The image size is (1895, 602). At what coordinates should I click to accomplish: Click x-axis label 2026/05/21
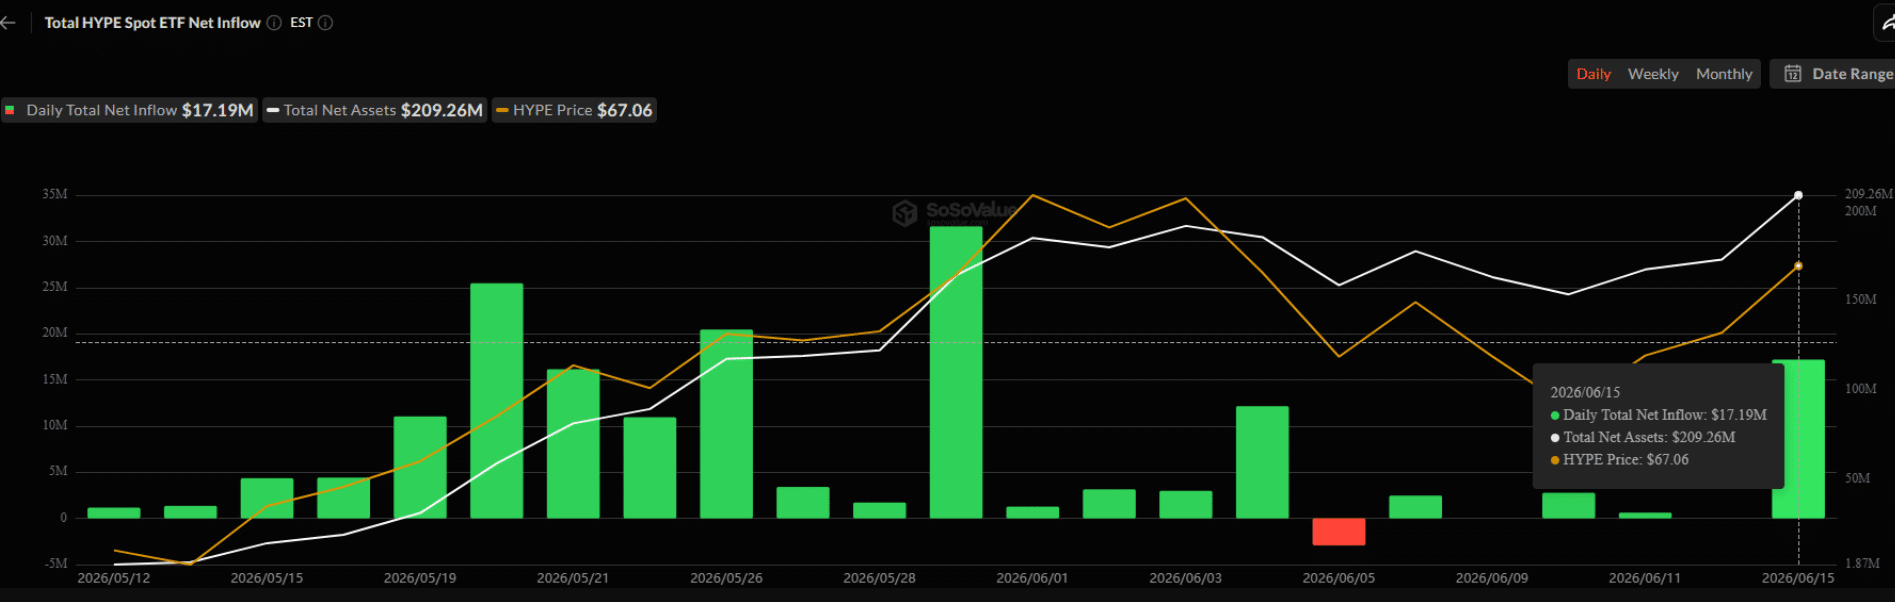coord(573,578)
